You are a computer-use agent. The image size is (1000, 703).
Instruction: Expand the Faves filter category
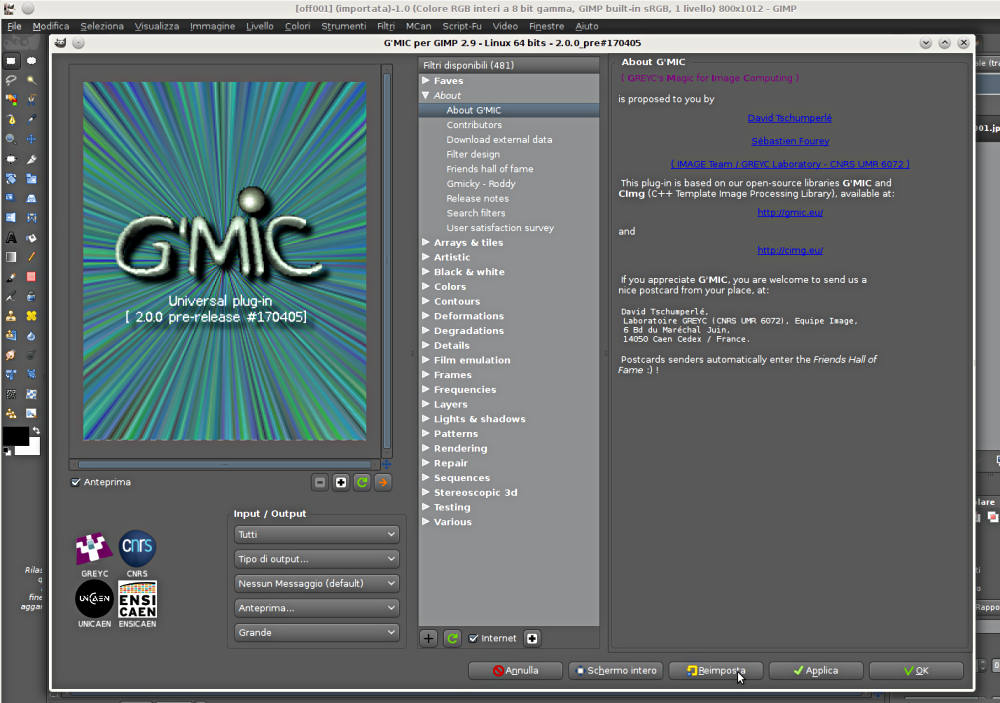click(x=425, y=80)
